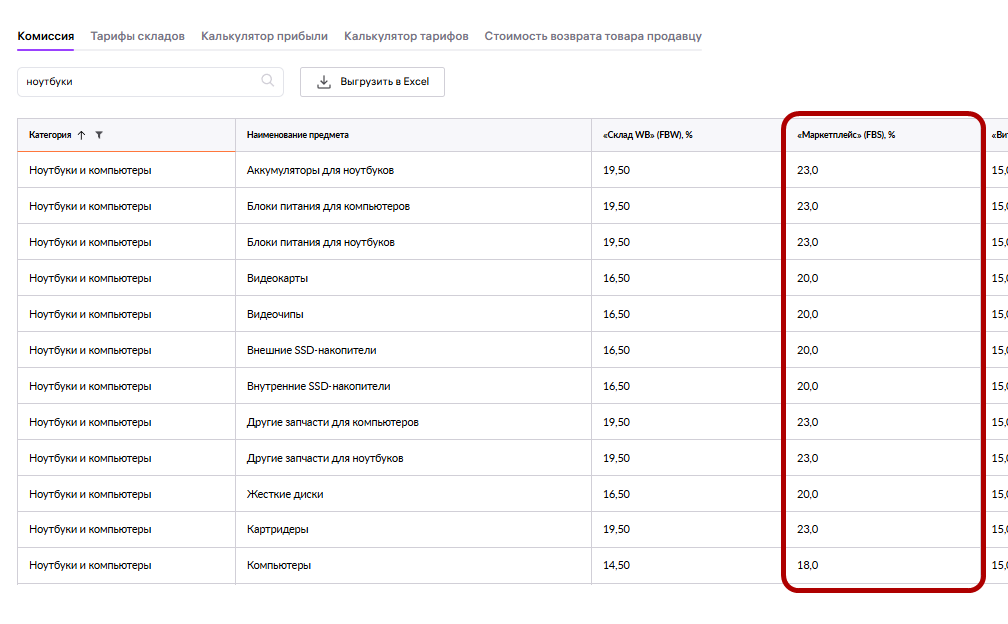Click the Жесткие диски item cell

[285, 494]
